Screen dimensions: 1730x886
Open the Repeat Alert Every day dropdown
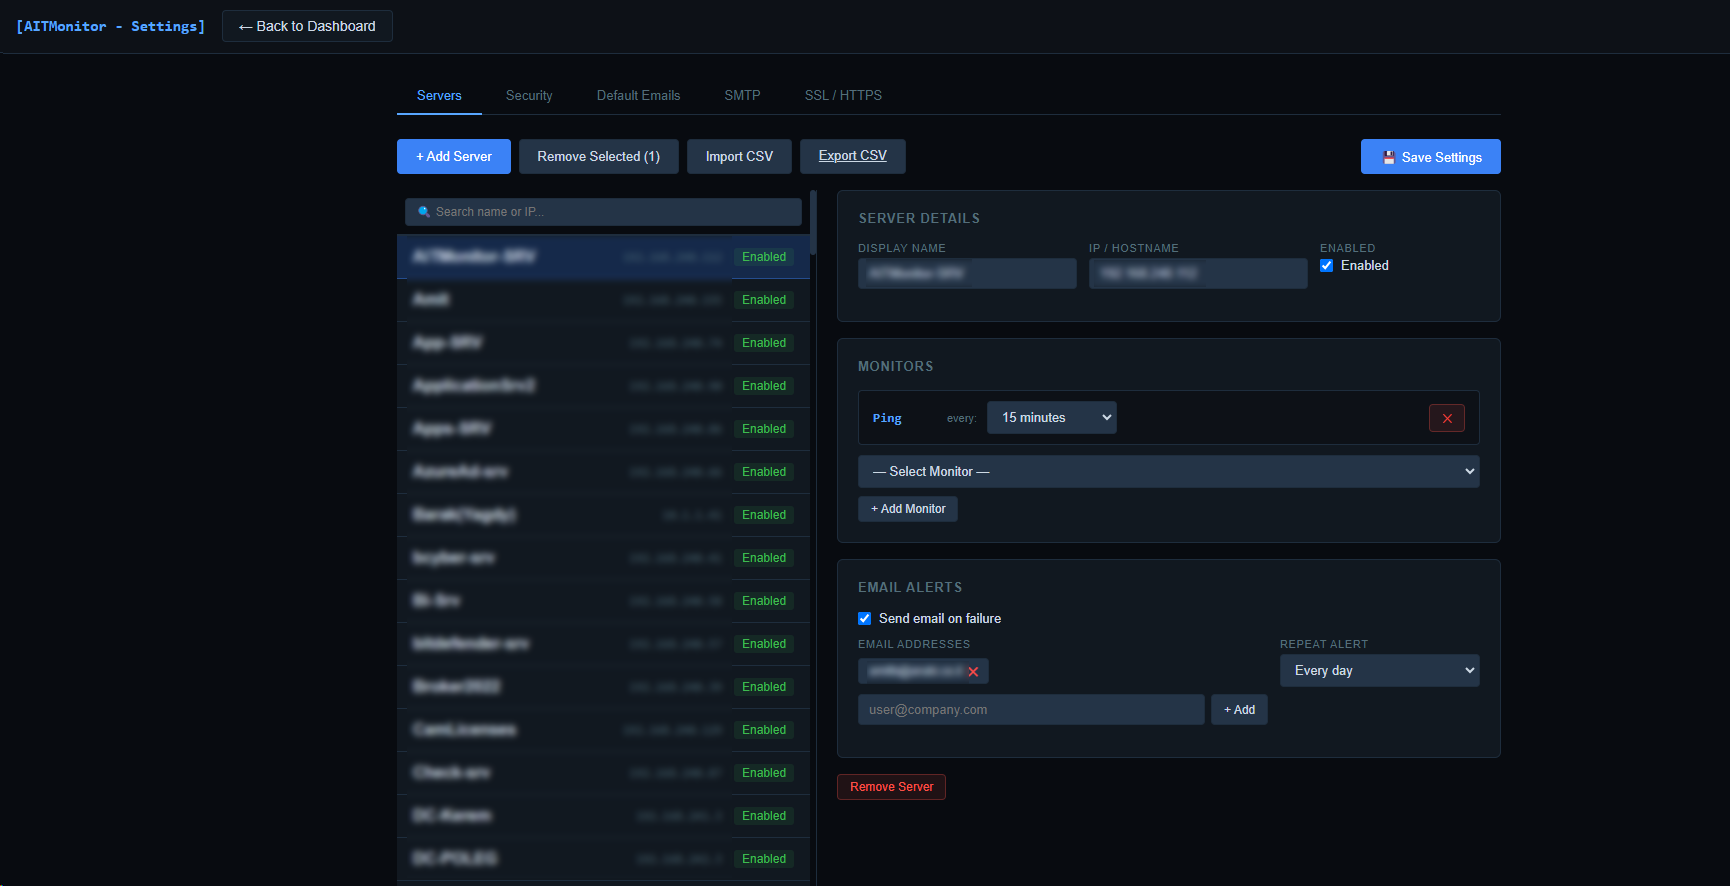pos(1380,671)
